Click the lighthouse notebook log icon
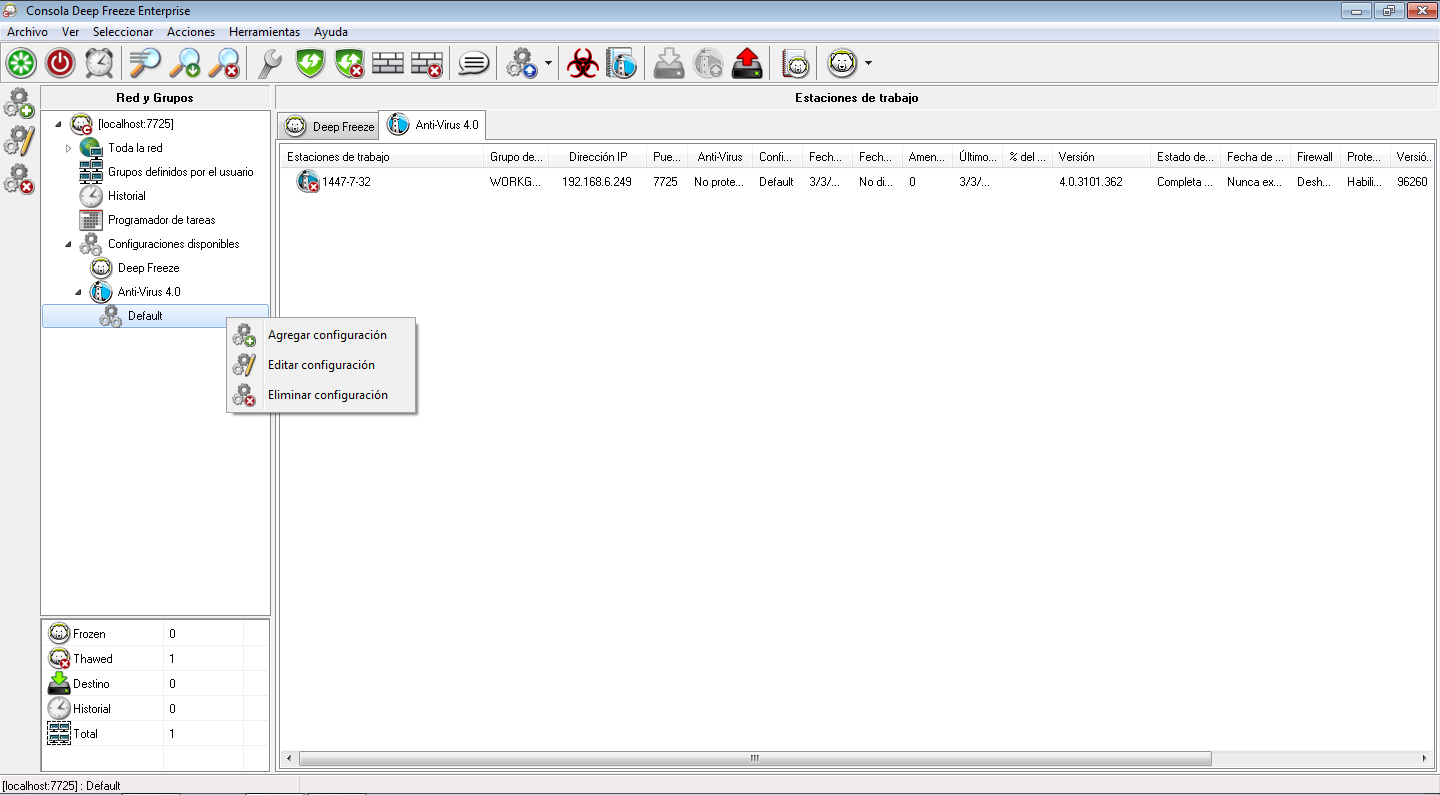 pos(621,64)
